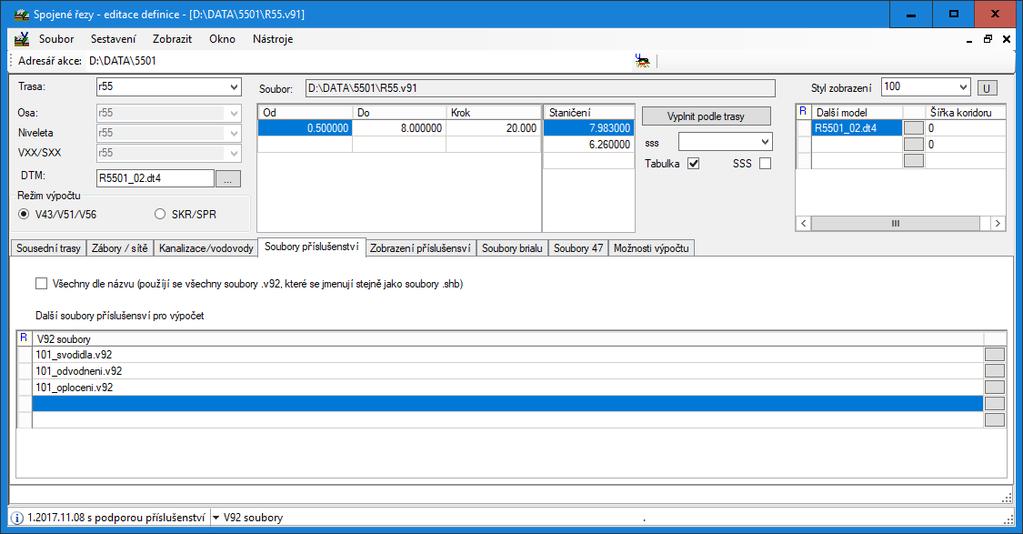Open the V92 soubory status bar dropdown

216,518
